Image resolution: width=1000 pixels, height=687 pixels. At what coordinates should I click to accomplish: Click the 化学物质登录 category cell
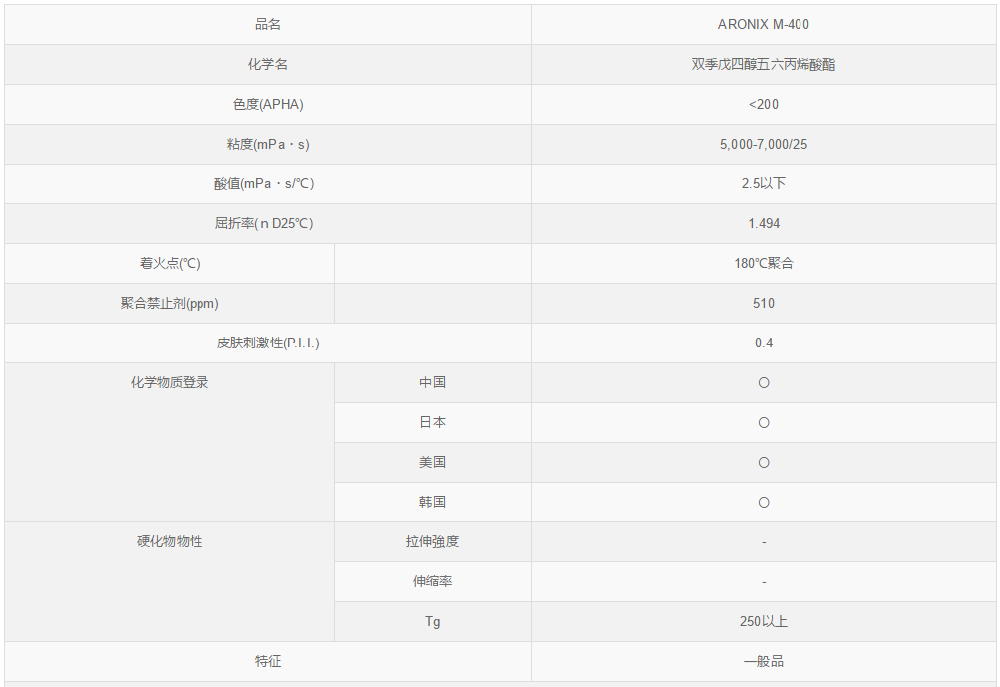pos(170,383)
